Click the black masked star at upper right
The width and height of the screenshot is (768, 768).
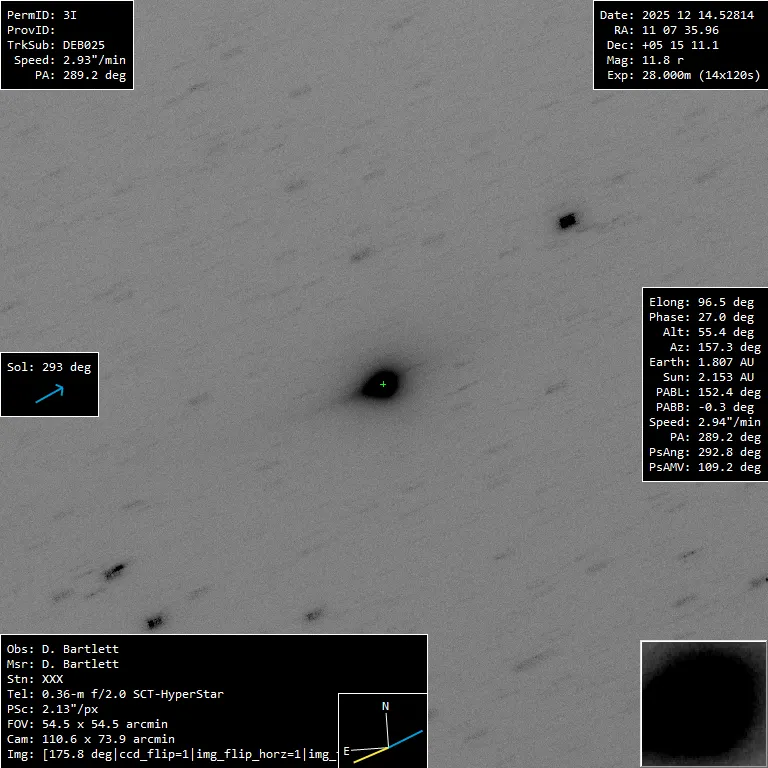click(568, 221)
